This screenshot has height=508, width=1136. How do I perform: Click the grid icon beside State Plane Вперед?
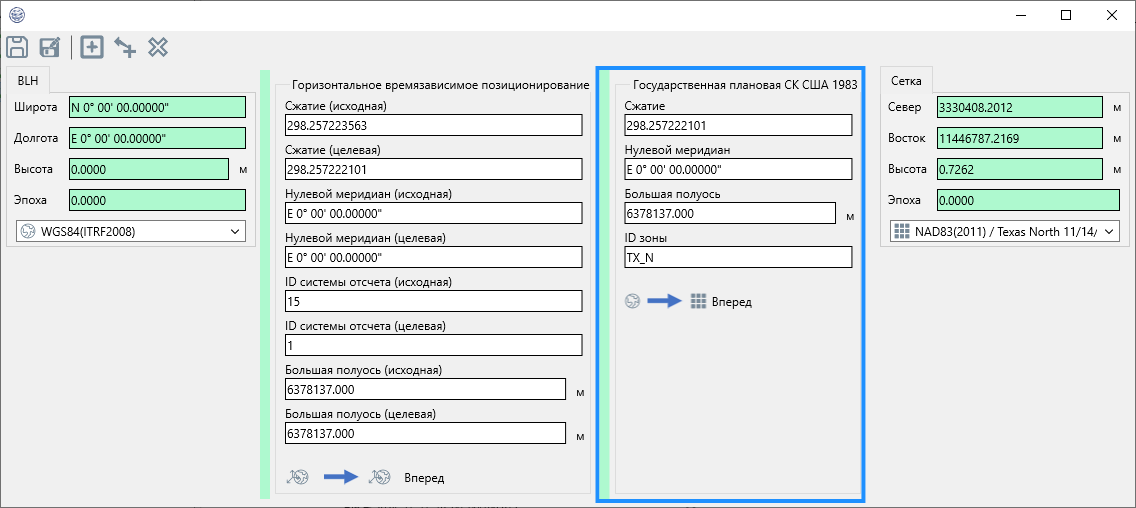click(x=698, y=301)
